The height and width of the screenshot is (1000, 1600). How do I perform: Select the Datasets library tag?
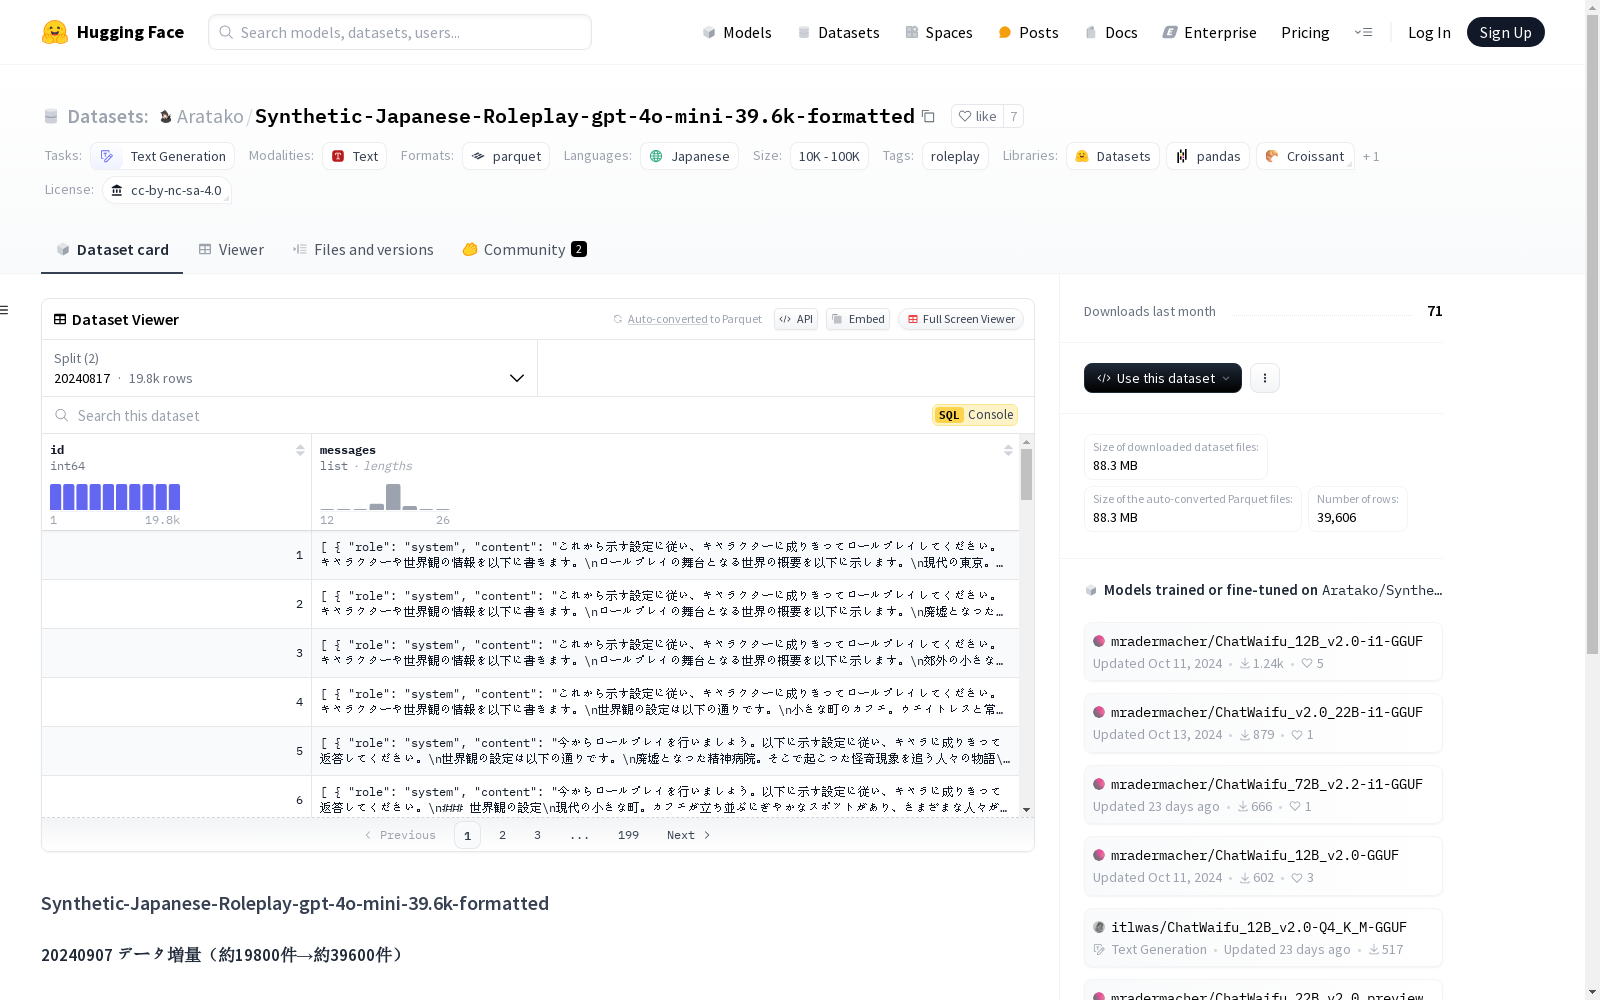coord(1112,156)
